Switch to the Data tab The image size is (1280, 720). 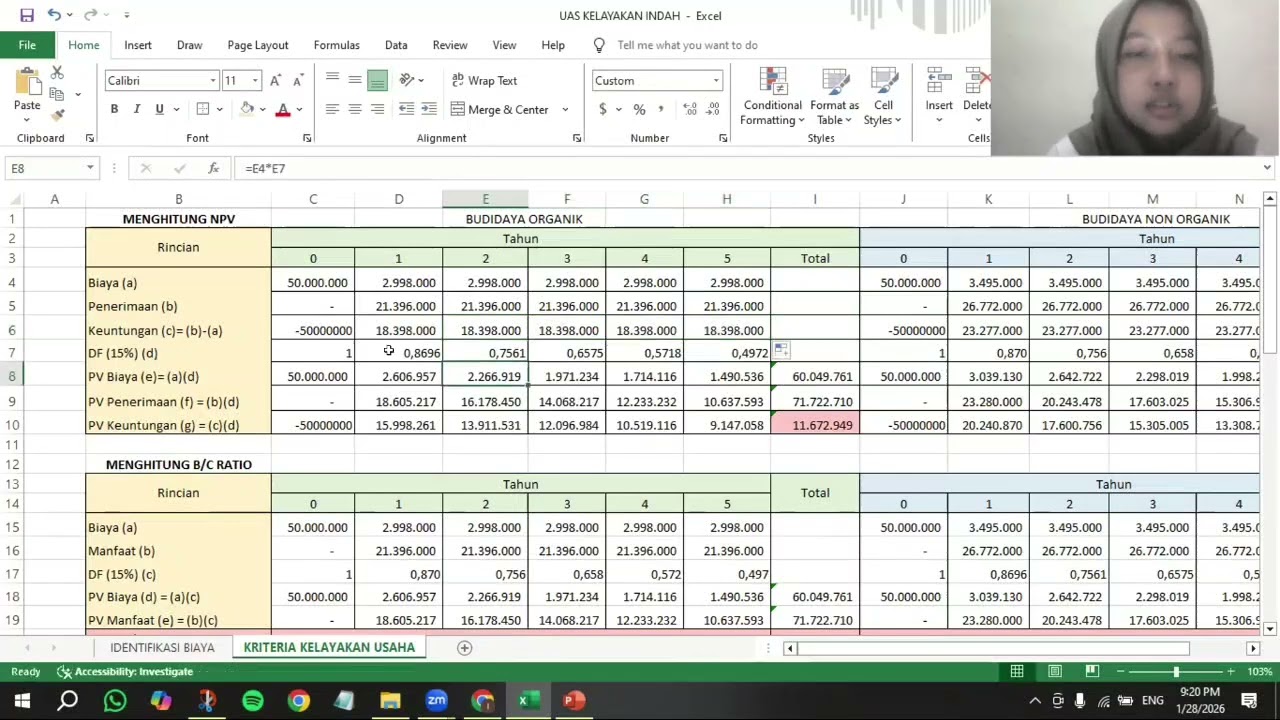[396, 45]
